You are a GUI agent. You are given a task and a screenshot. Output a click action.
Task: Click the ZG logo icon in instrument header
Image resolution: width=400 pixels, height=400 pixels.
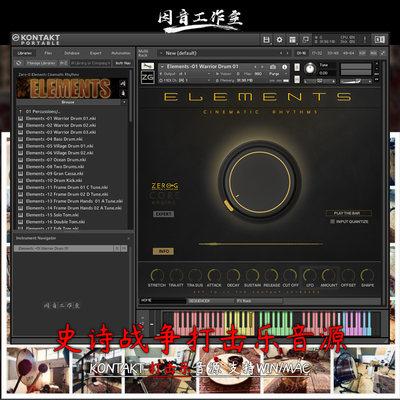point(147,78)
